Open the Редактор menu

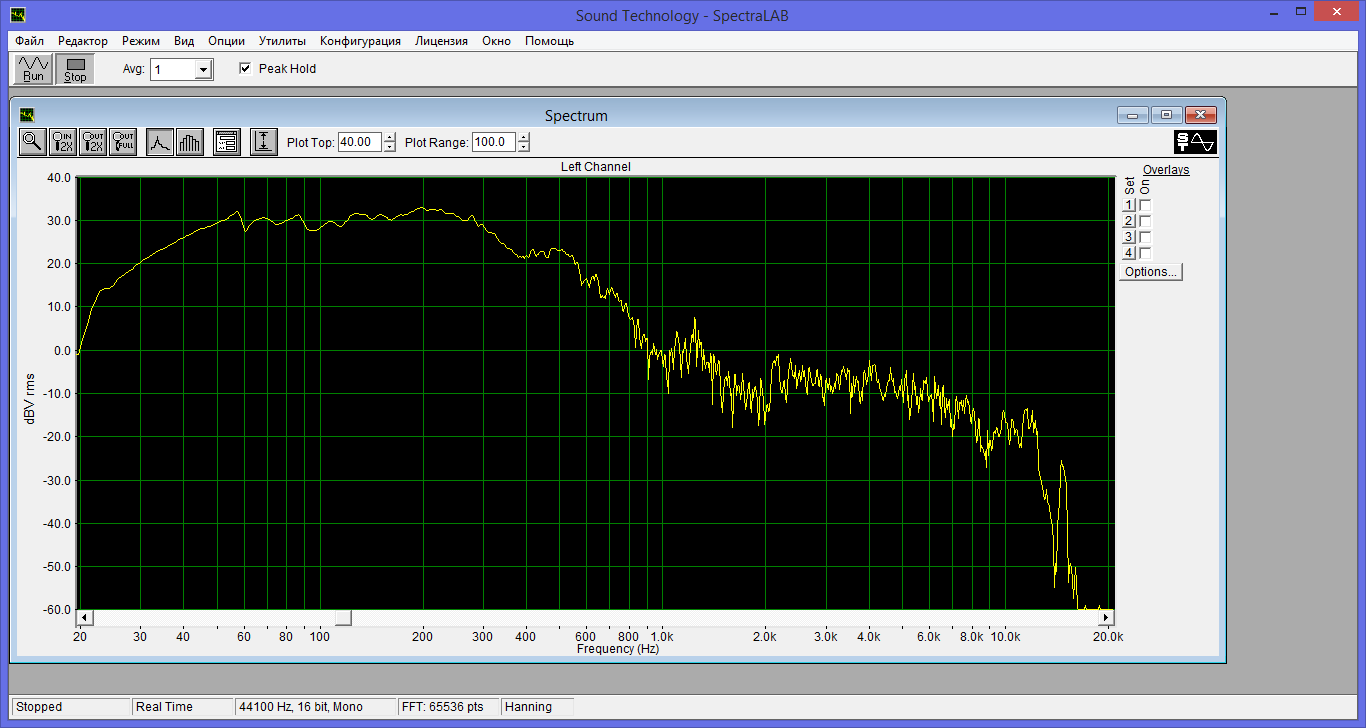tap(83, 41)
